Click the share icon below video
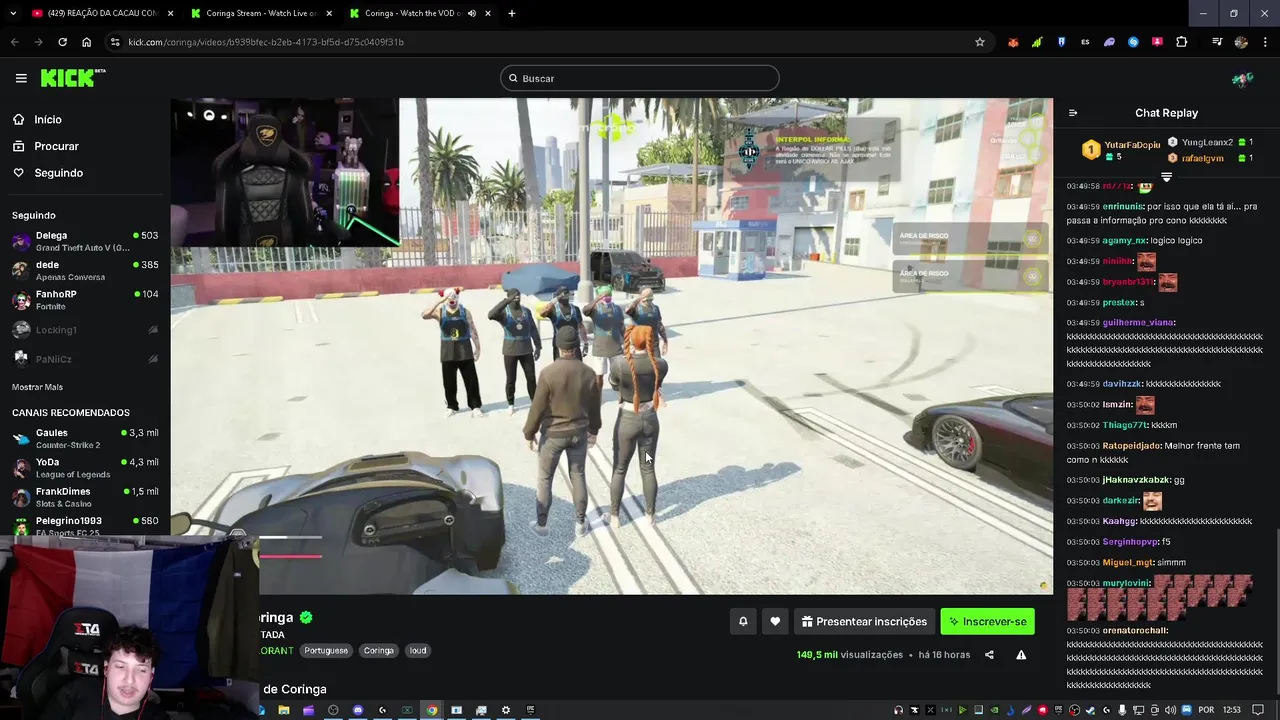 pyautogui.click(x=989, y=655)
